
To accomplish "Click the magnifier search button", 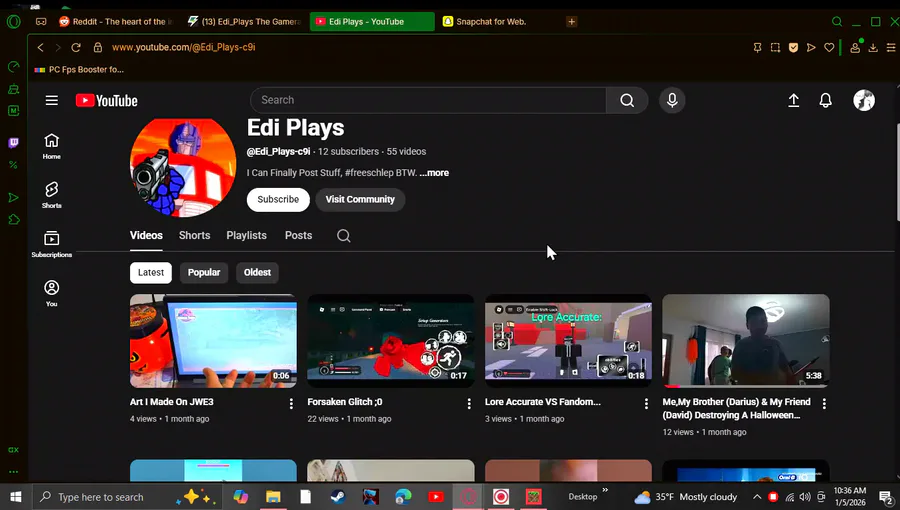I will click(x=627, y=100).
